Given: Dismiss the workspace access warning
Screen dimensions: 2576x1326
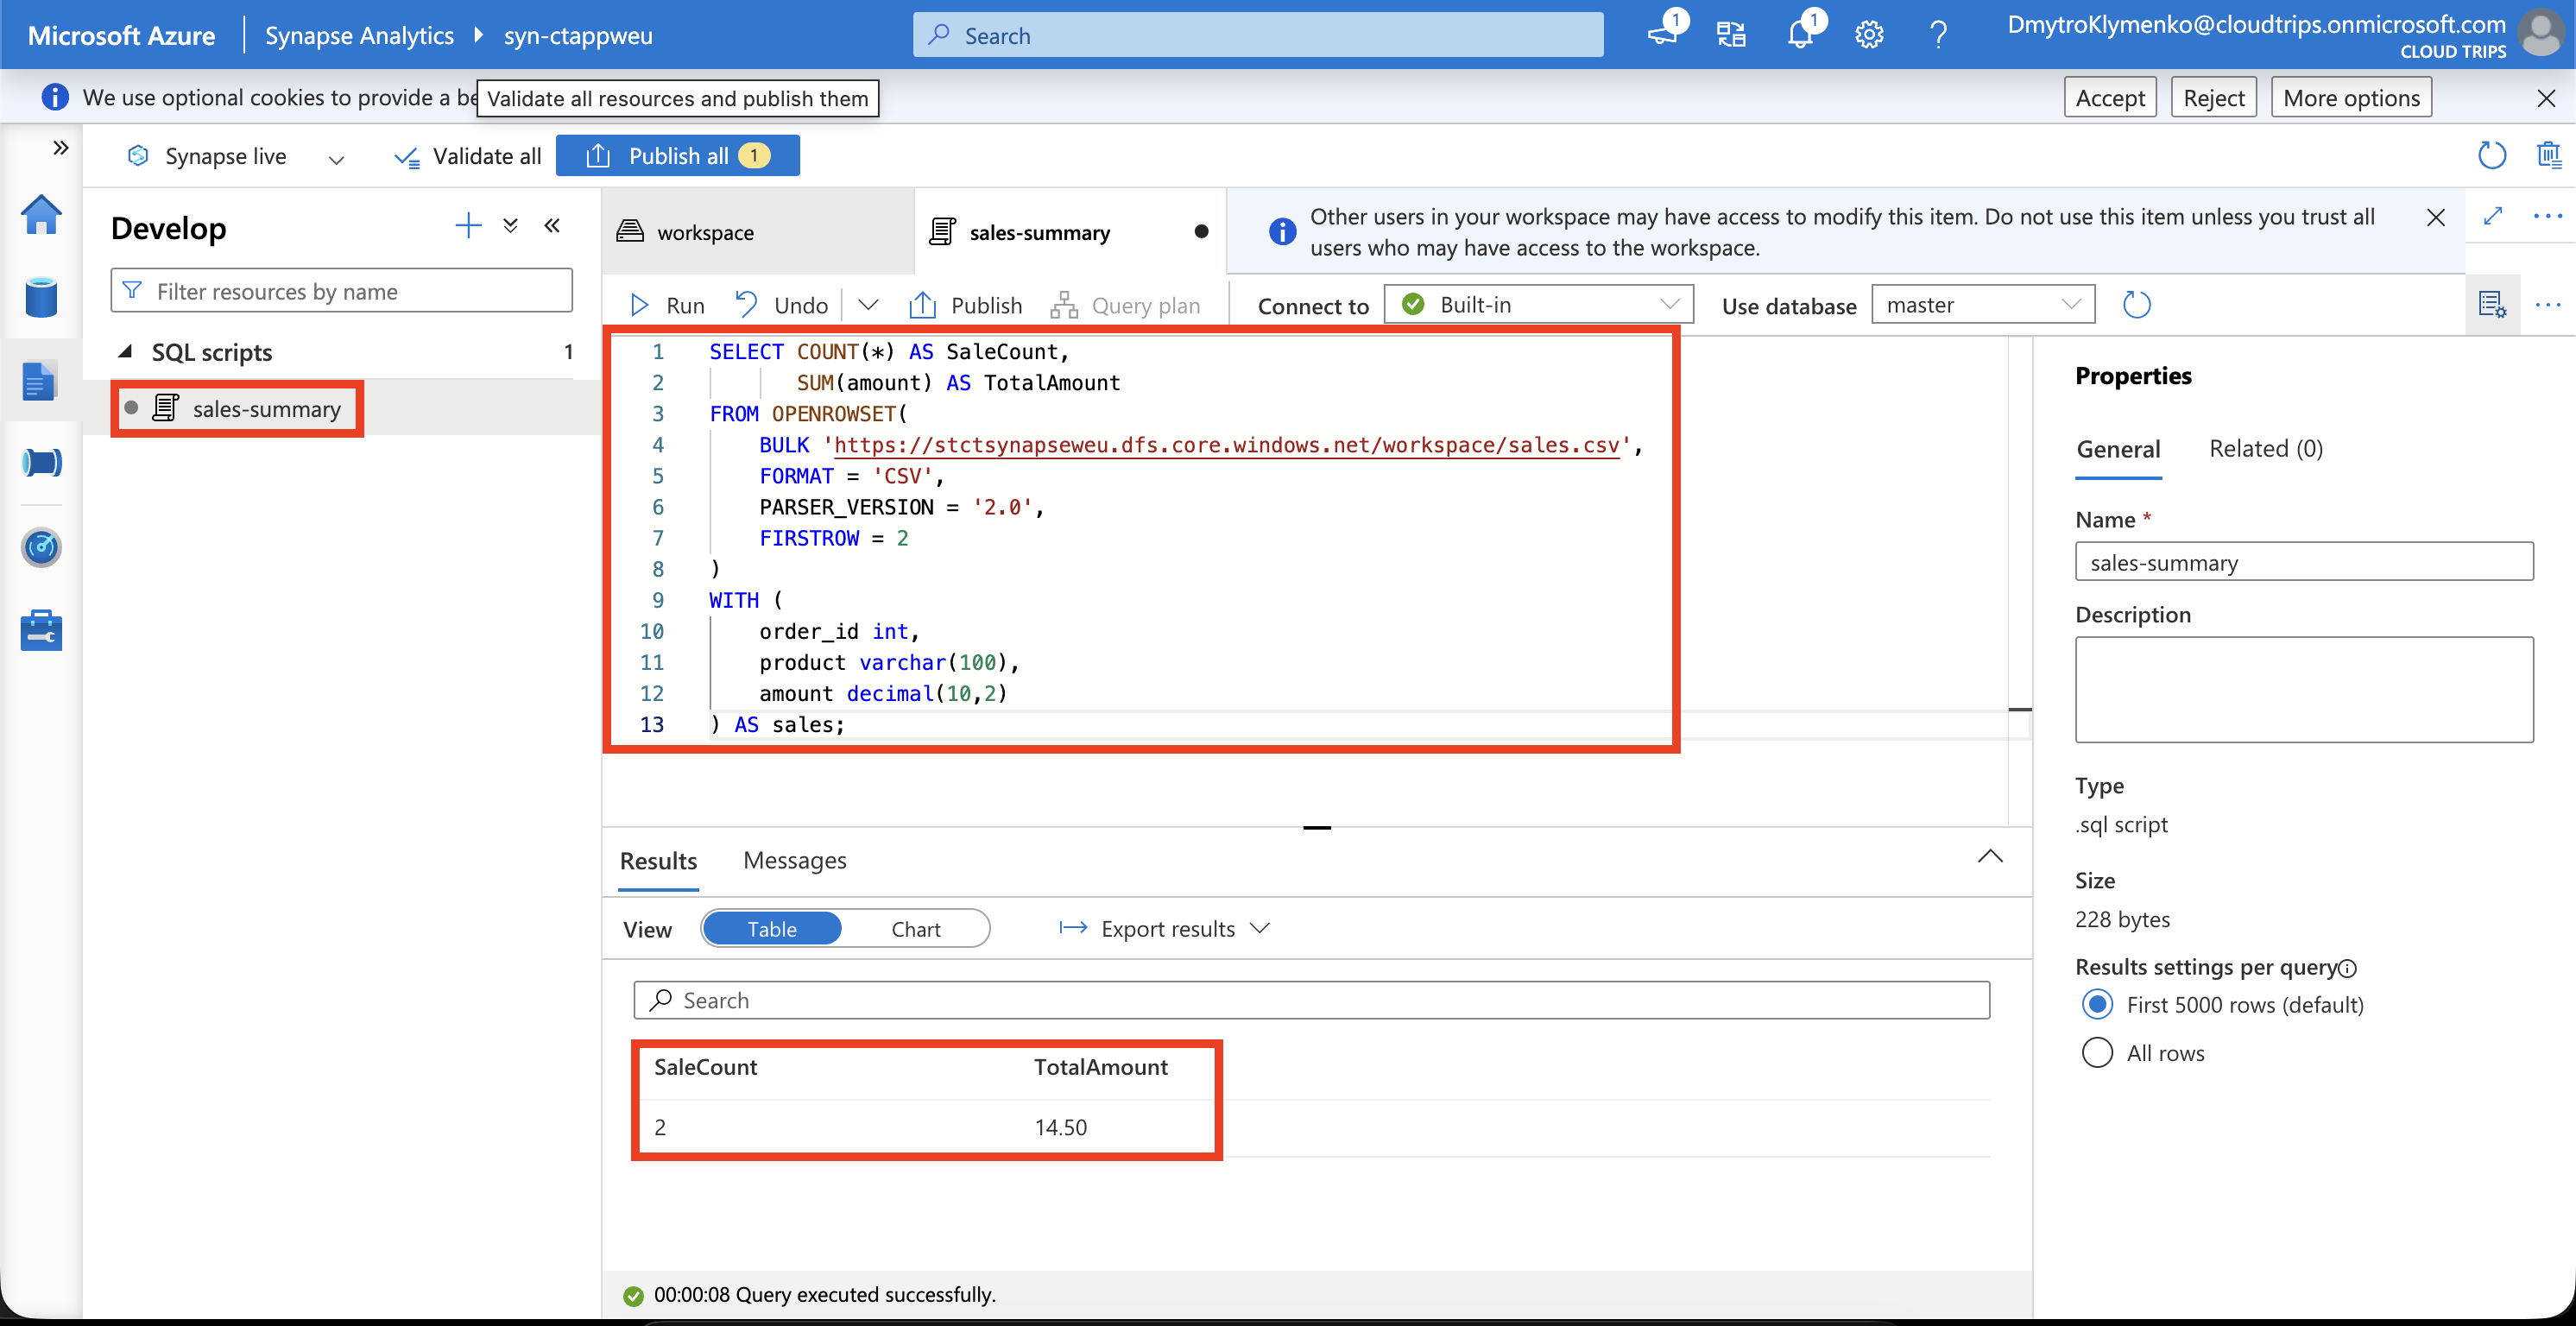Looking at the screenshot, I should tap(2436, 217).
